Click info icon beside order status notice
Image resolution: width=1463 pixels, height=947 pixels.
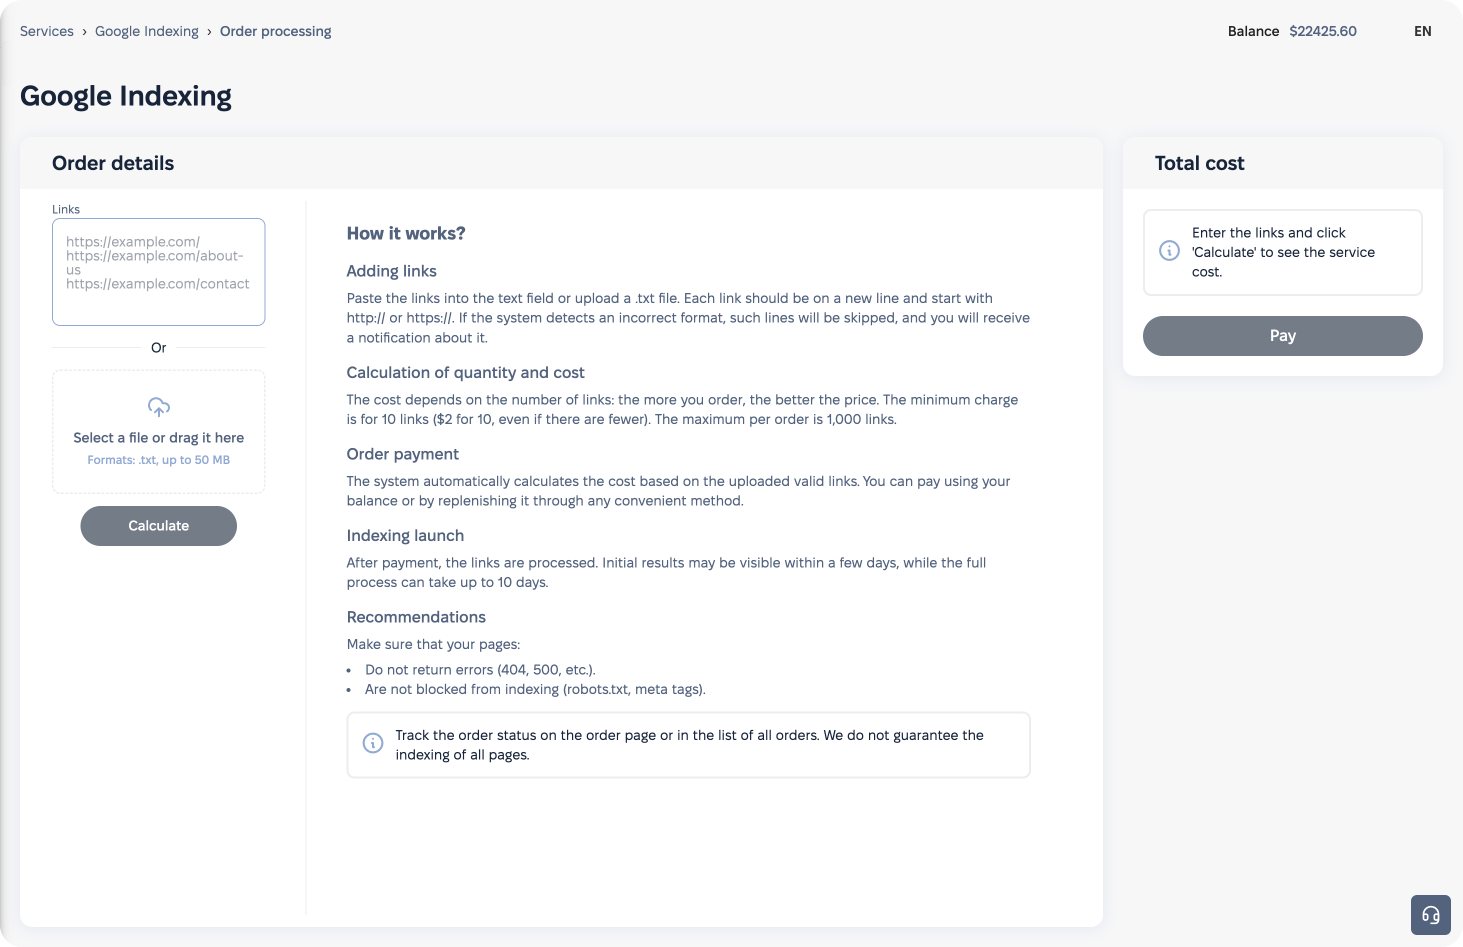372,743
